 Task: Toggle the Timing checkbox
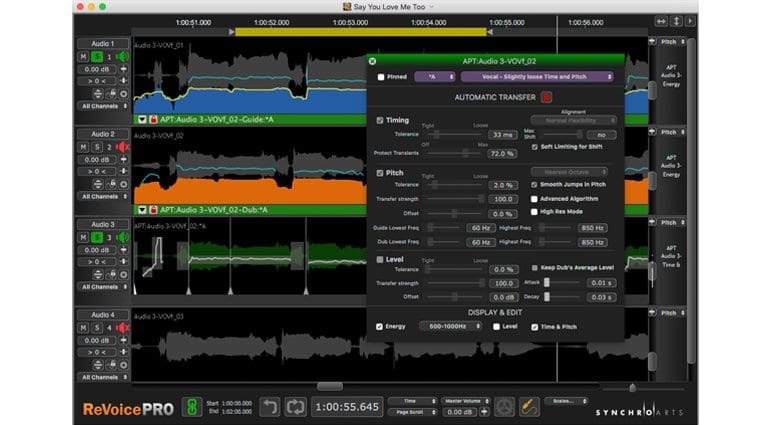pos(380,120)
